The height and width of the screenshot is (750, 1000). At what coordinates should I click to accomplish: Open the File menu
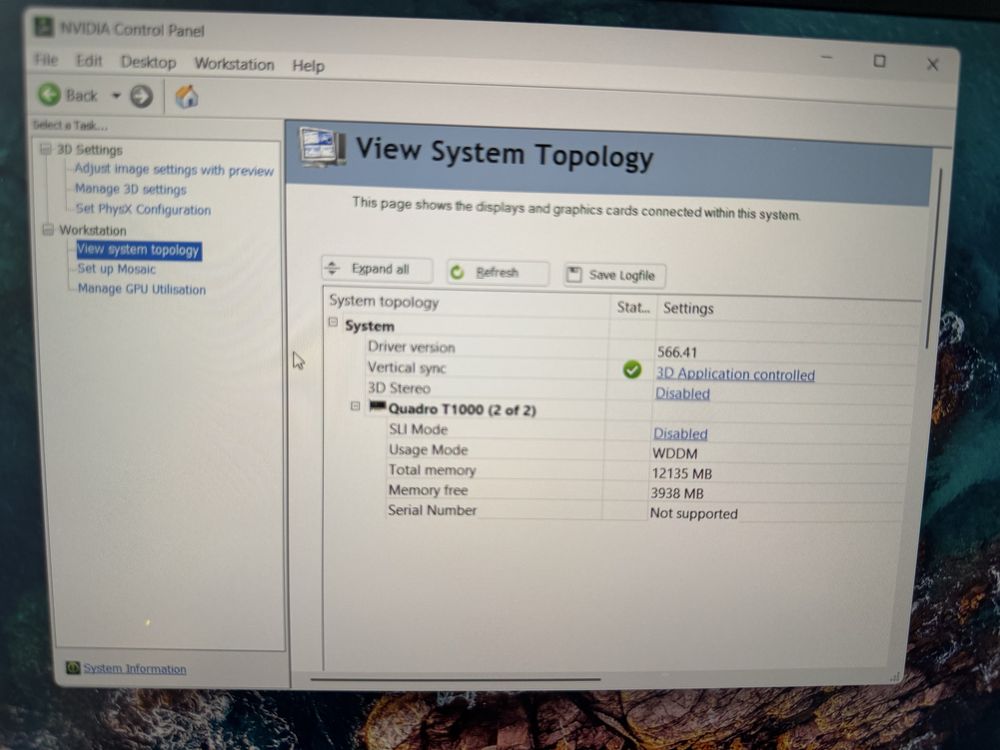point(46,59)
